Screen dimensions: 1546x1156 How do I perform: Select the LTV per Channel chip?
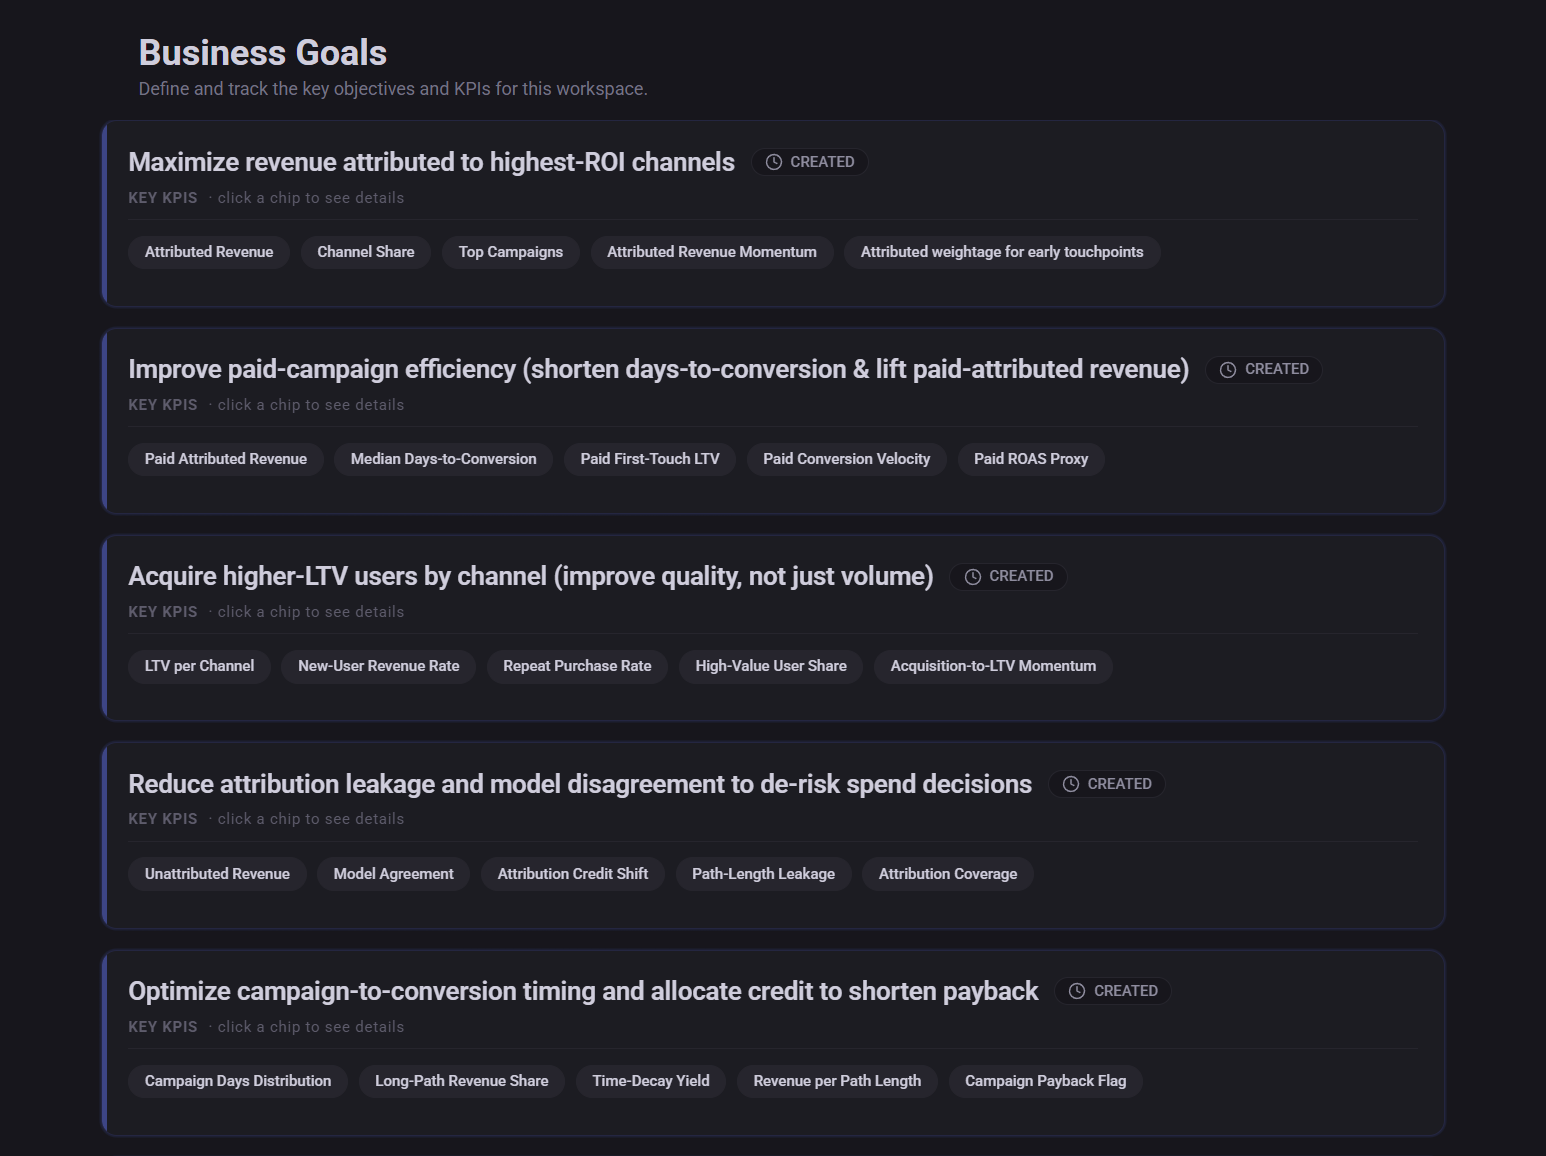coord(198,666)
